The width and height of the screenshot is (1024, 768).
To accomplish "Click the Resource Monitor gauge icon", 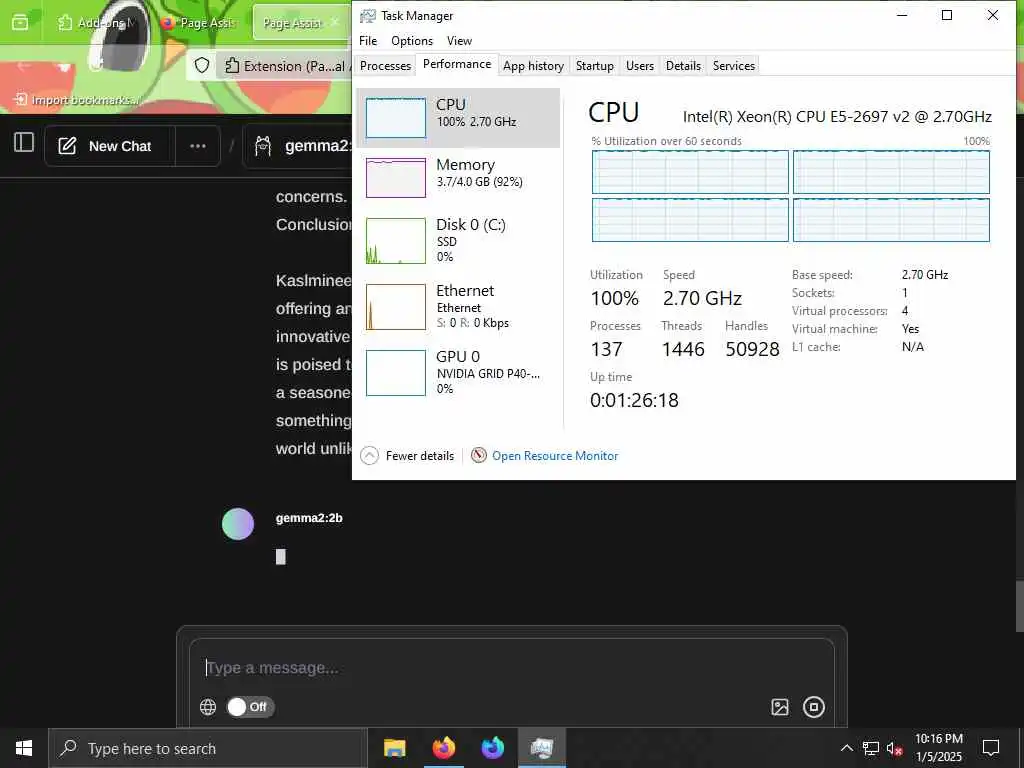I will coord(479,455).
